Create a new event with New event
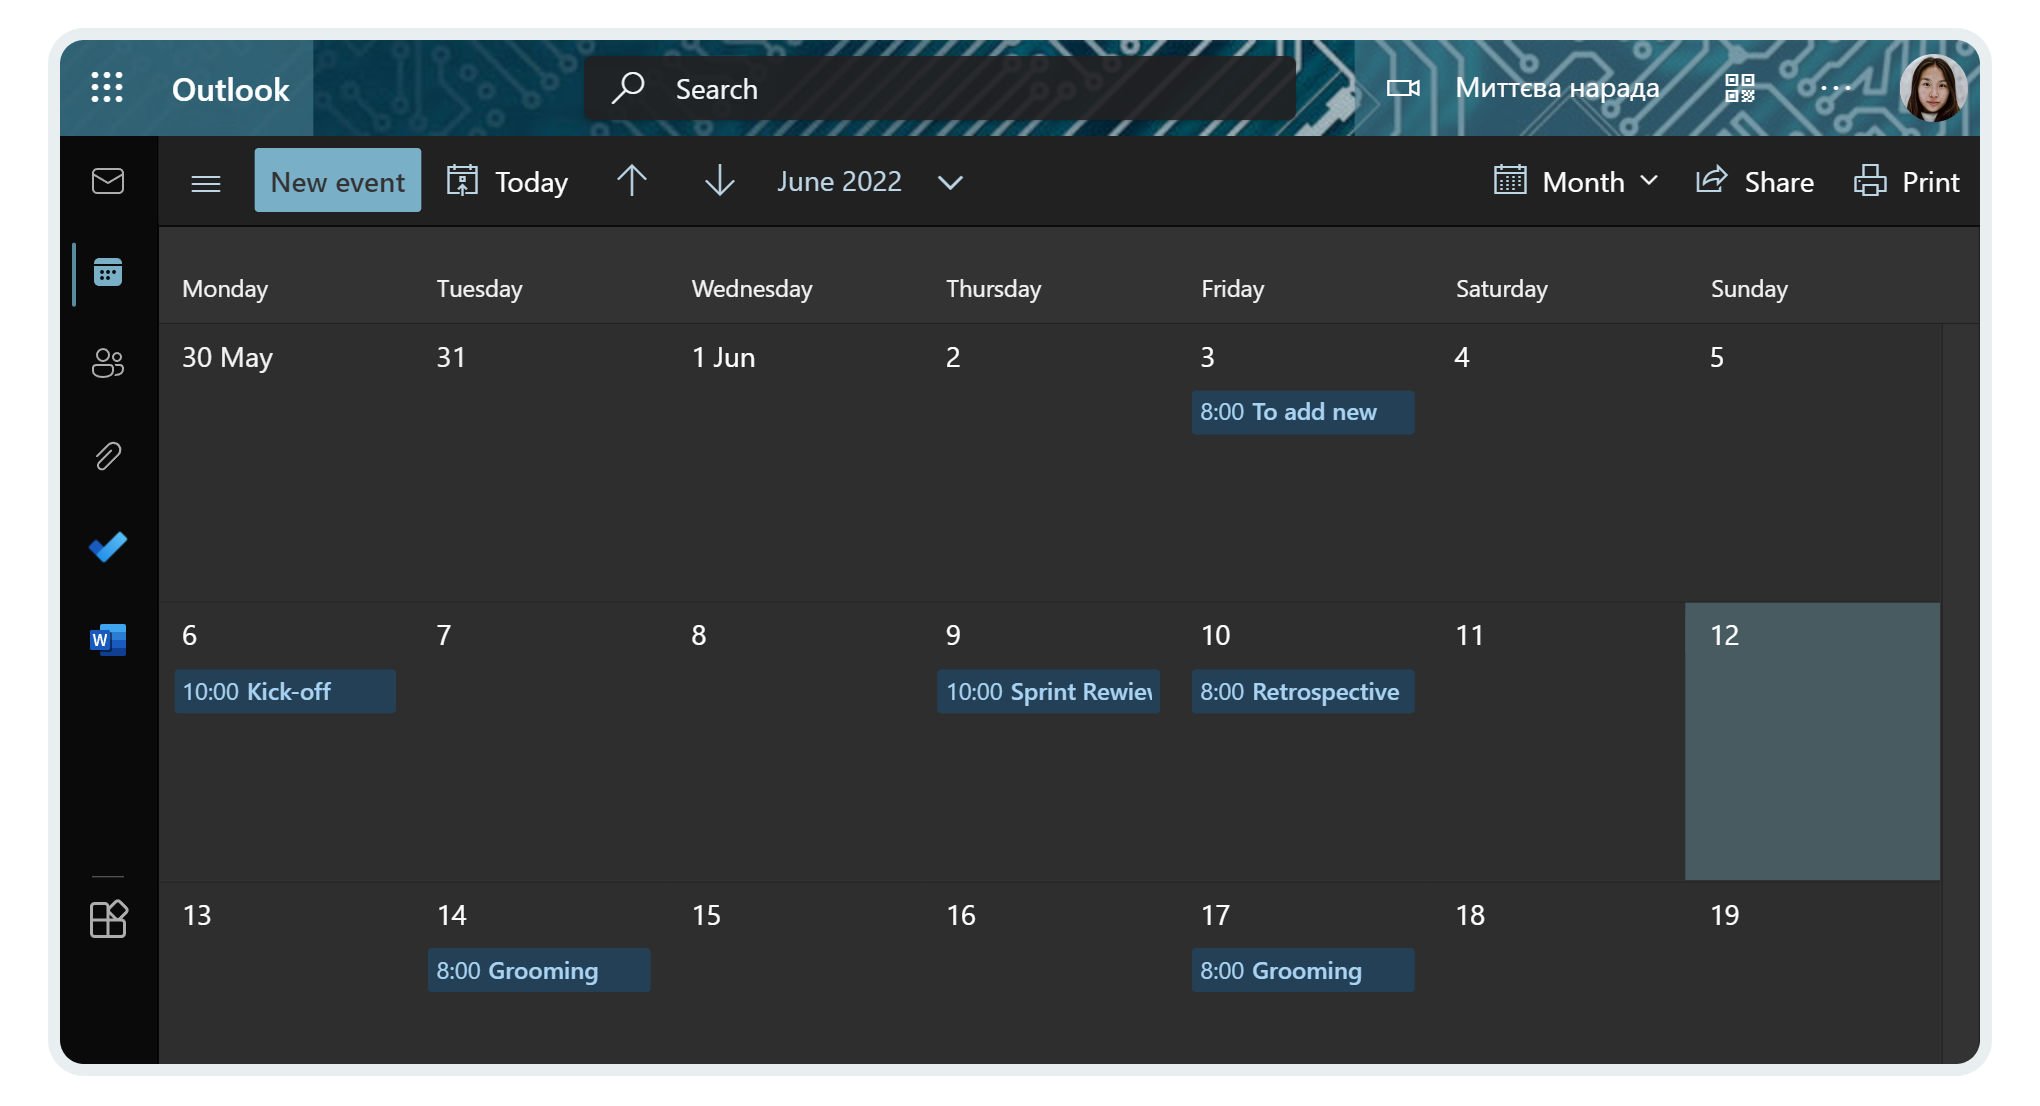The height and width of the screenshot is (1106, 2040). click(x=337, y=181)
